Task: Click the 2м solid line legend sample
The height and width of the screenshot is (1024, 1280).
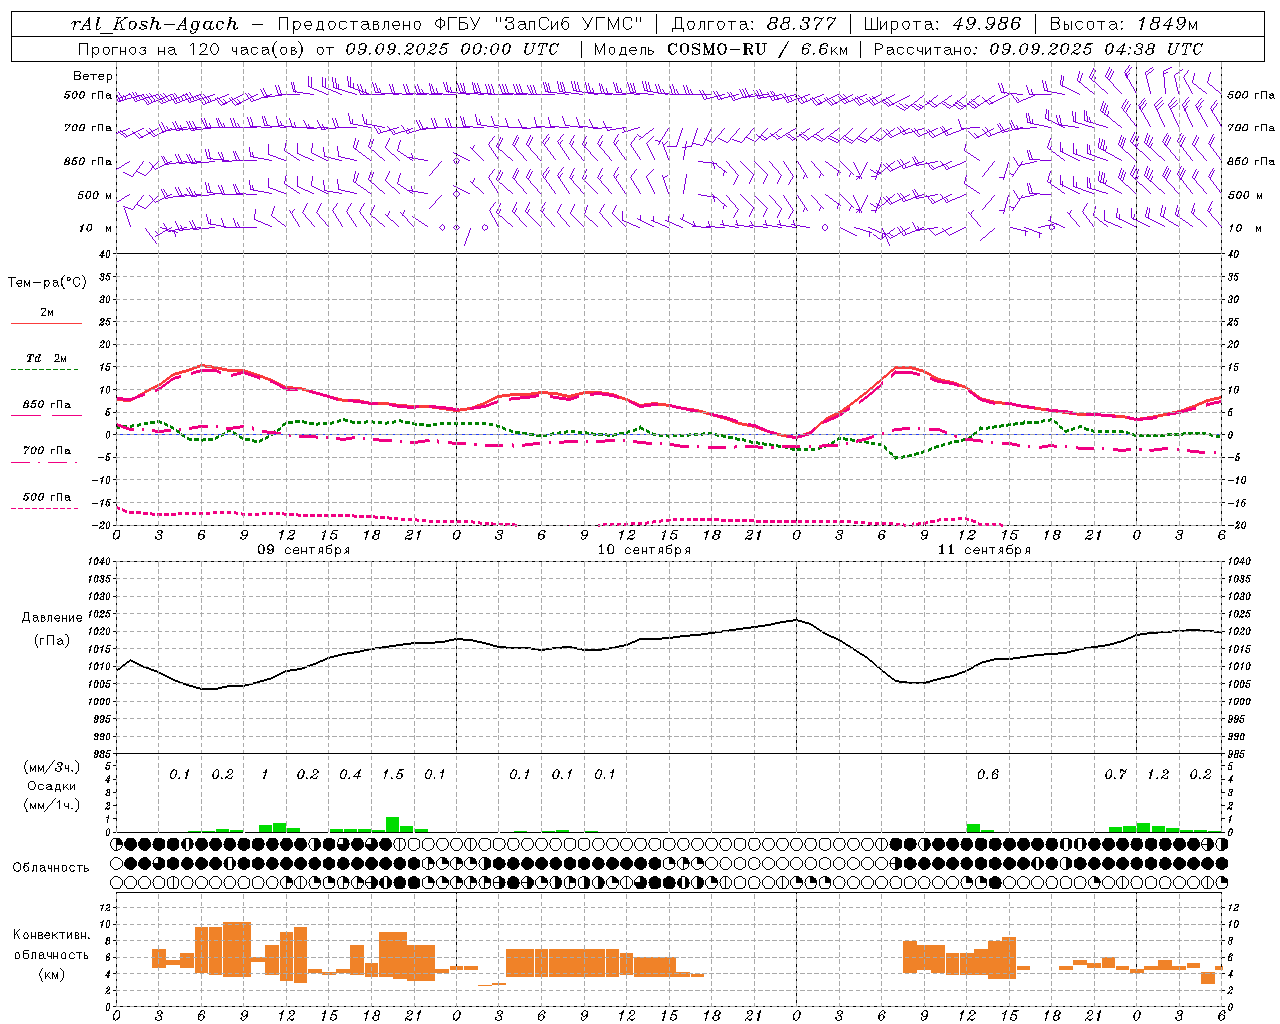Action: pos(46,323)
